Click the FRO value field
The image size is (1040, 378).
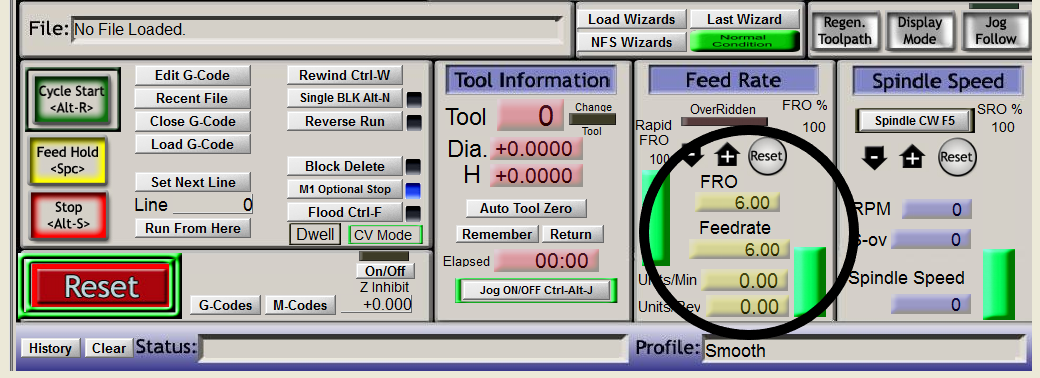pyautogui.click(x=738, y=202)
